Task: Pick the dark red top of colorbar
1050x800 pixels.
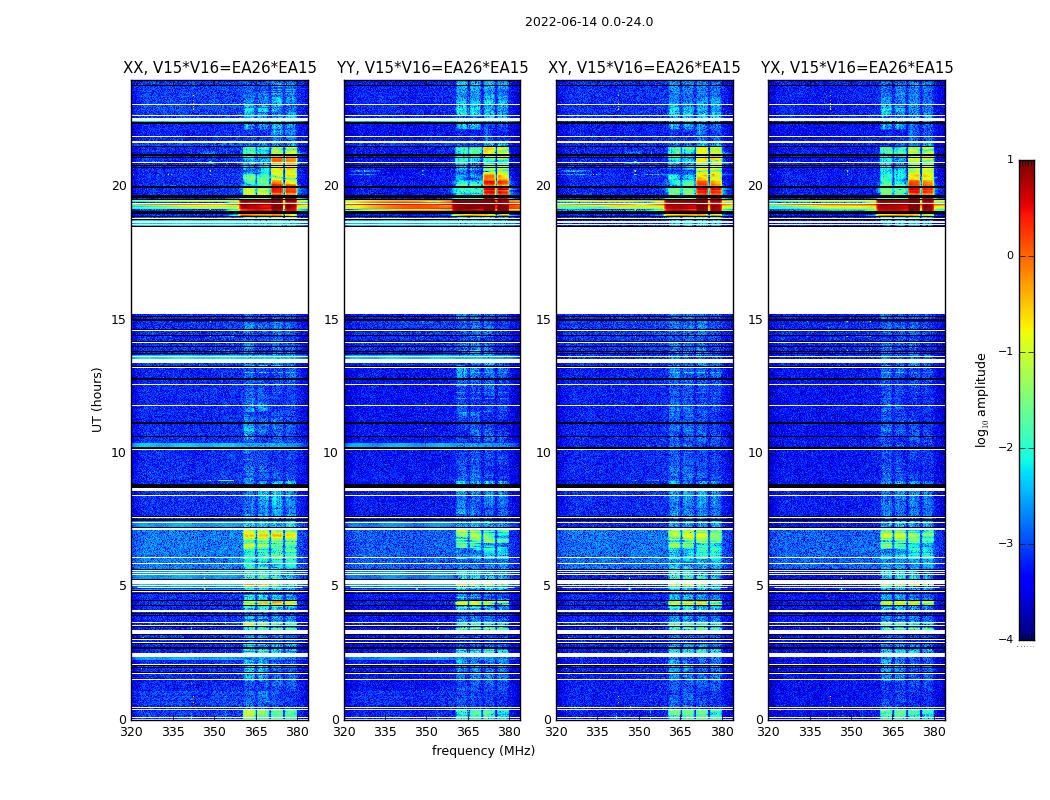Action: pos(1026,166)
